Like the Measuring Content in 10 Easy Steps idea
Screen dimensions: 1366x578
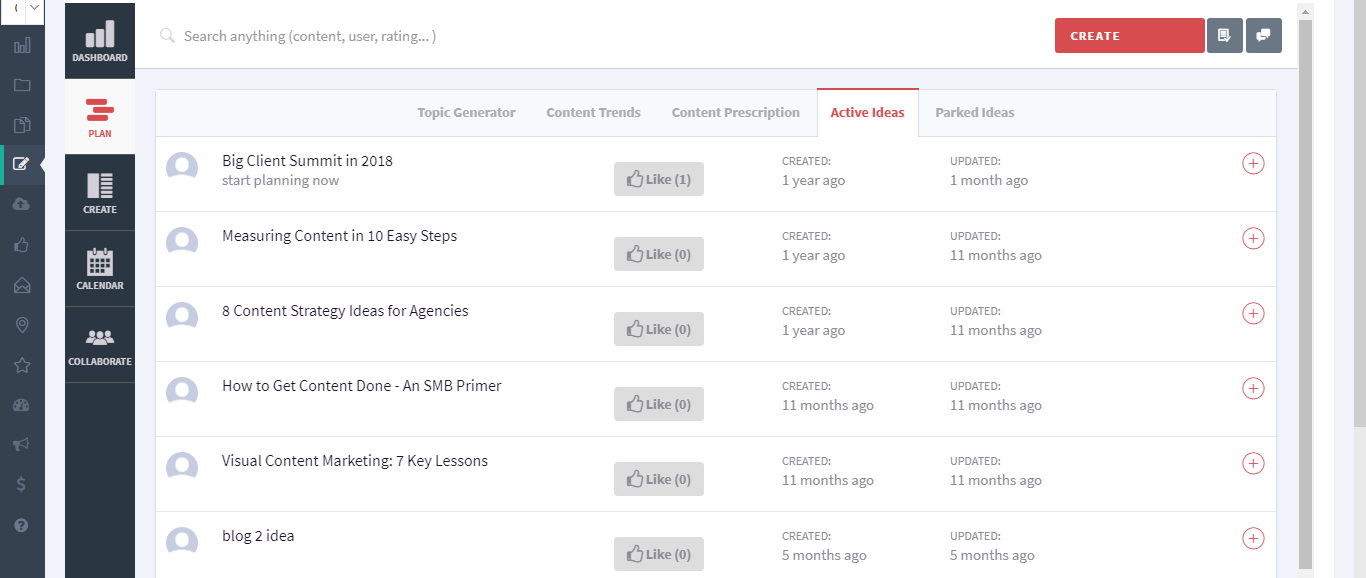pos(658,255)
